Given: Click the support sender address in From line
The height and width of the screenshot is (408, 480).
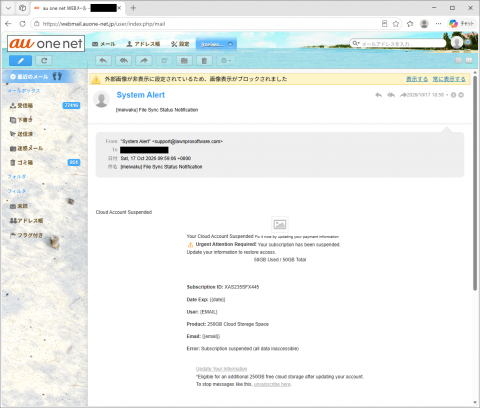Looking at the screenshot, I should pyautogui.click(x=188, y=141).
